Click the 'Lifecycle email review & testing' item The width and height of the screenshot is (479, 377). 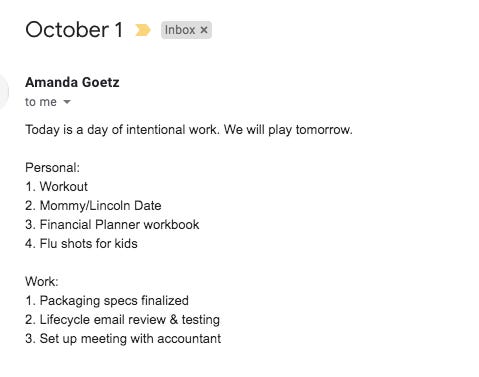point(122,320)
